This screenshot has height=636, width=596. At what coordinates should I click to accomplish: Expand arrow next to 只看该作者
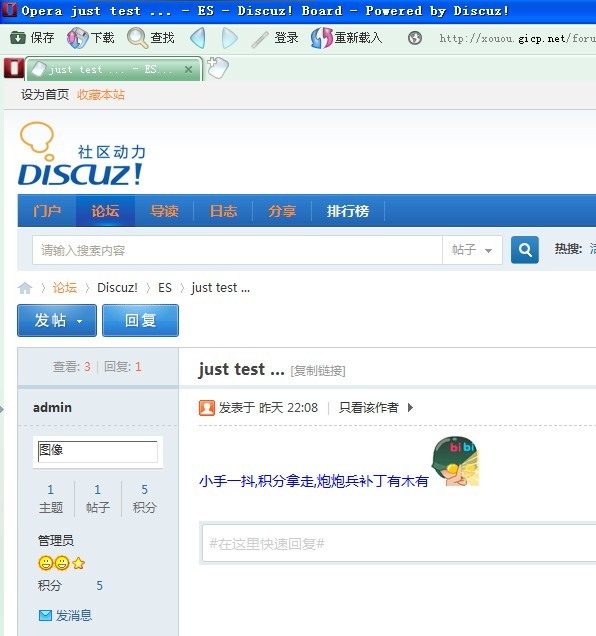(x=410, y=408)
